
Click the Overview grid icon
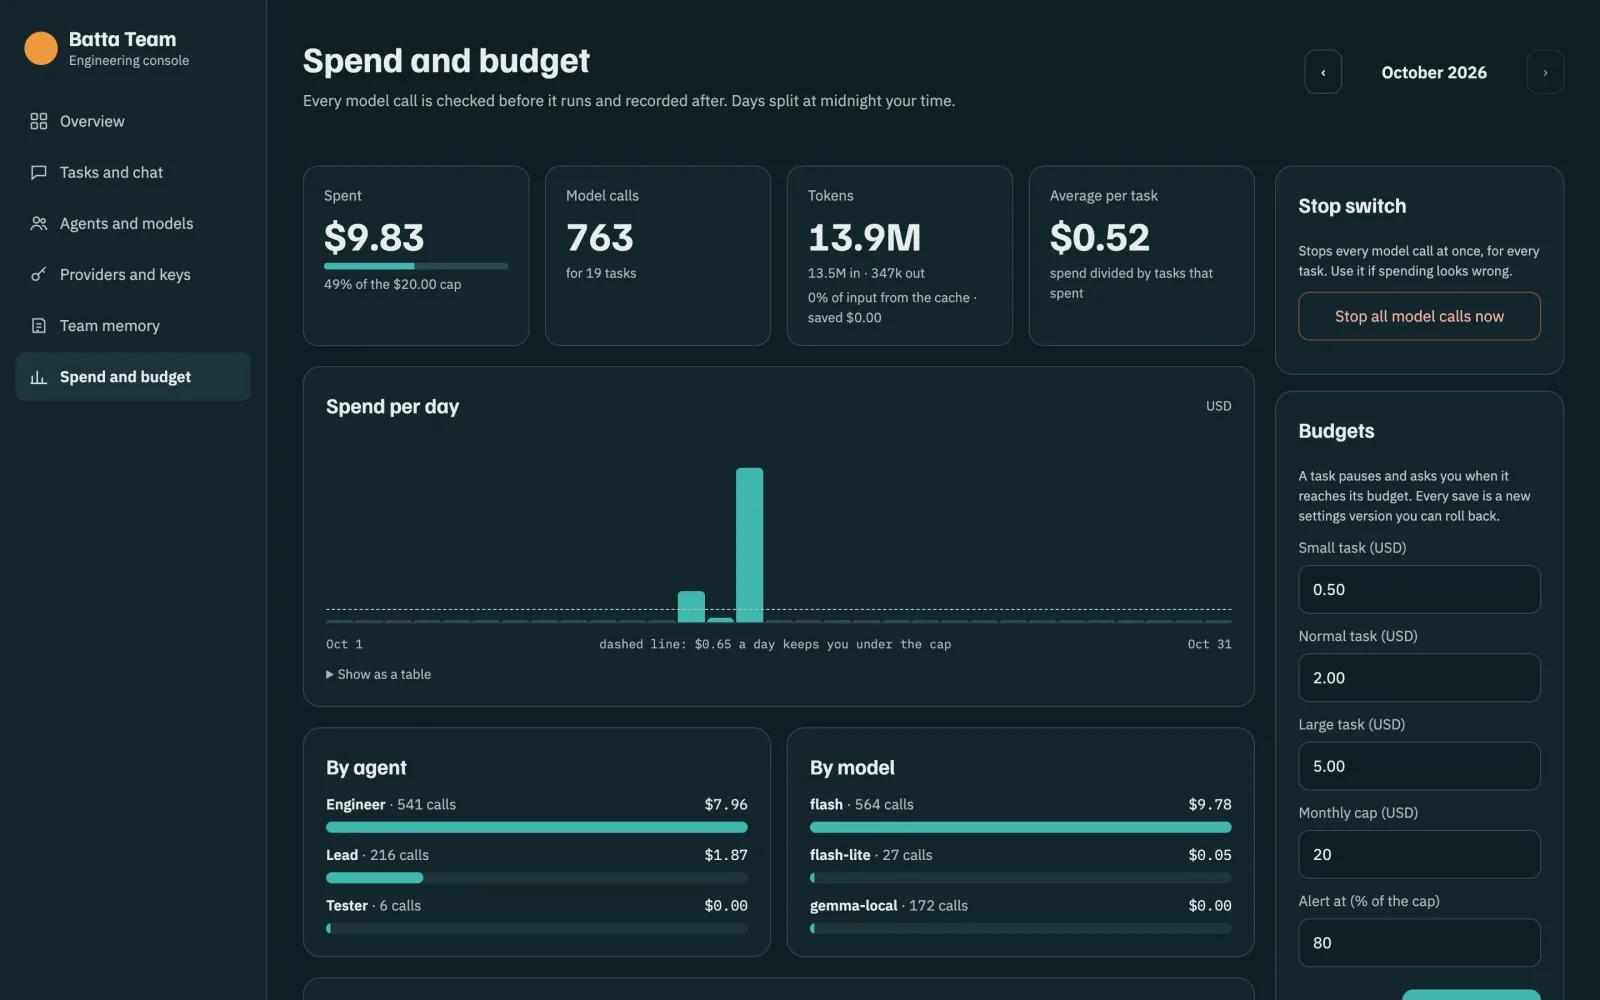(x=39, y=121)
